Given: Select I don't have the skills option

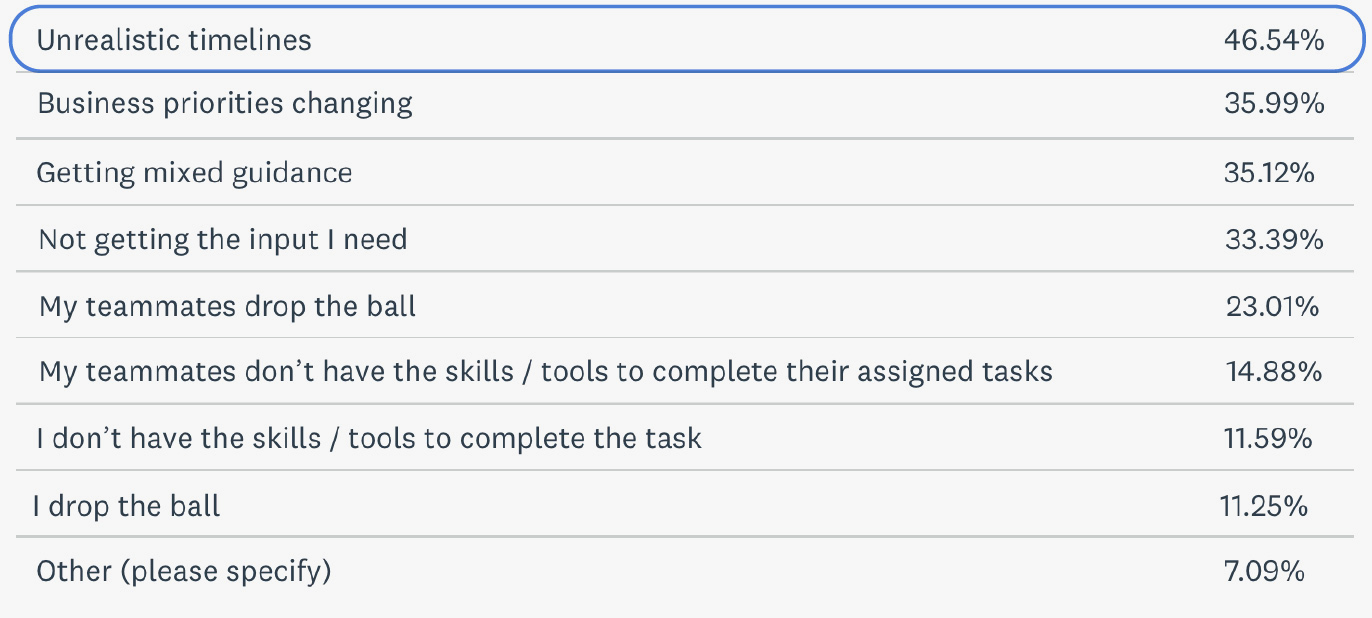Looking at the screenshot, I should pyautogui.click(x=686, y=438).
